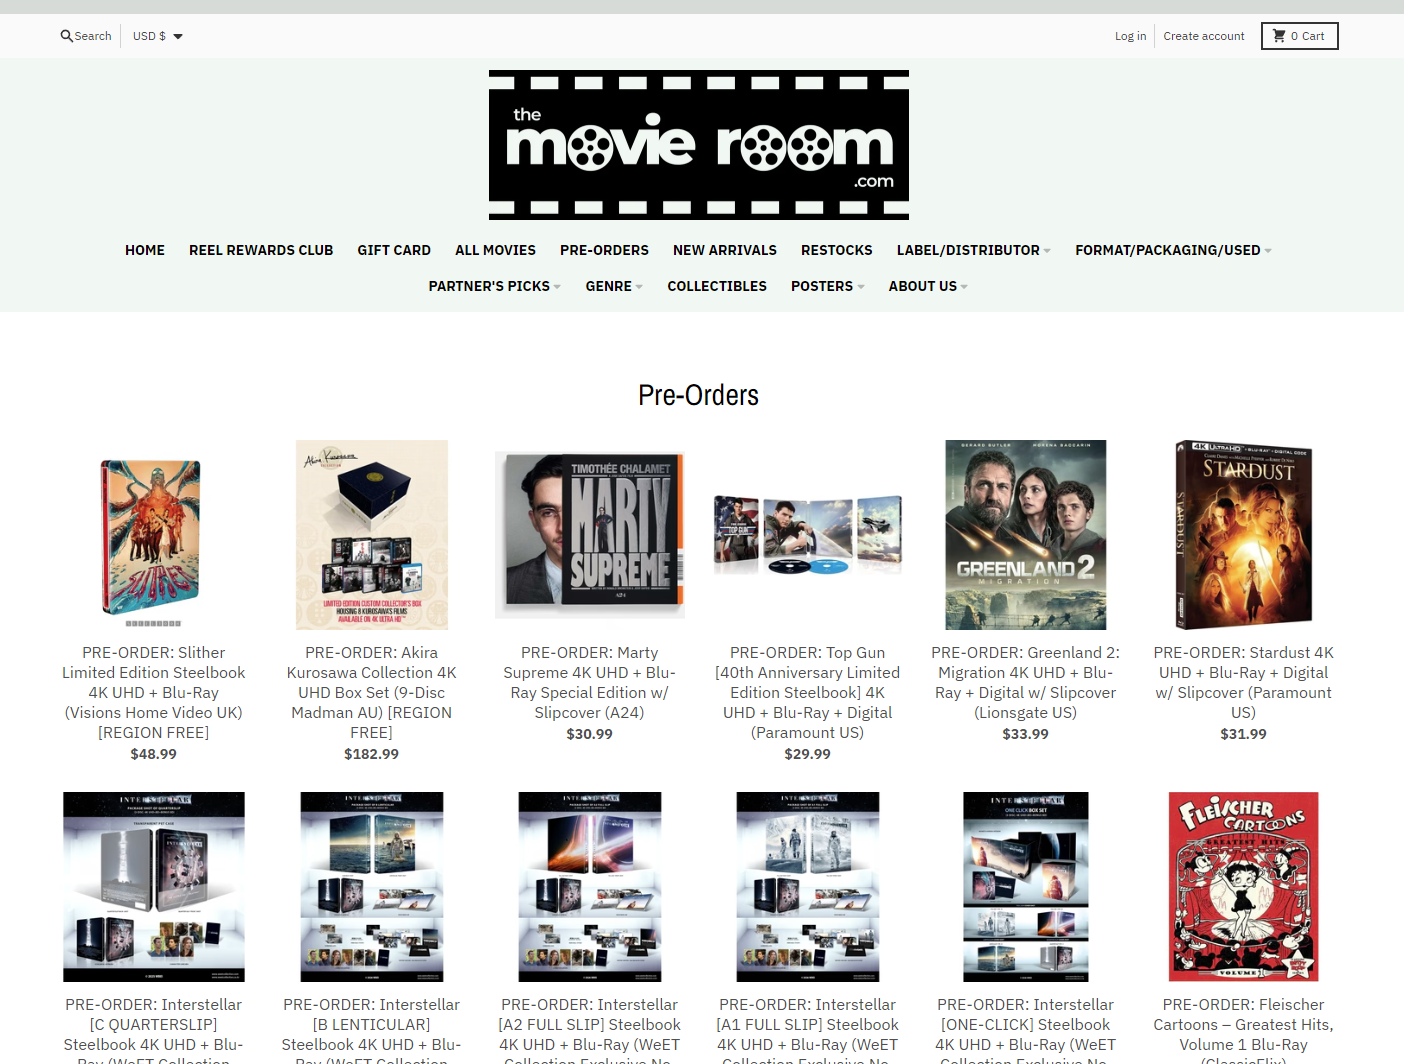Expand the LABEL/DISTRIBUTOR dropdown menu

tap(974, 250)
